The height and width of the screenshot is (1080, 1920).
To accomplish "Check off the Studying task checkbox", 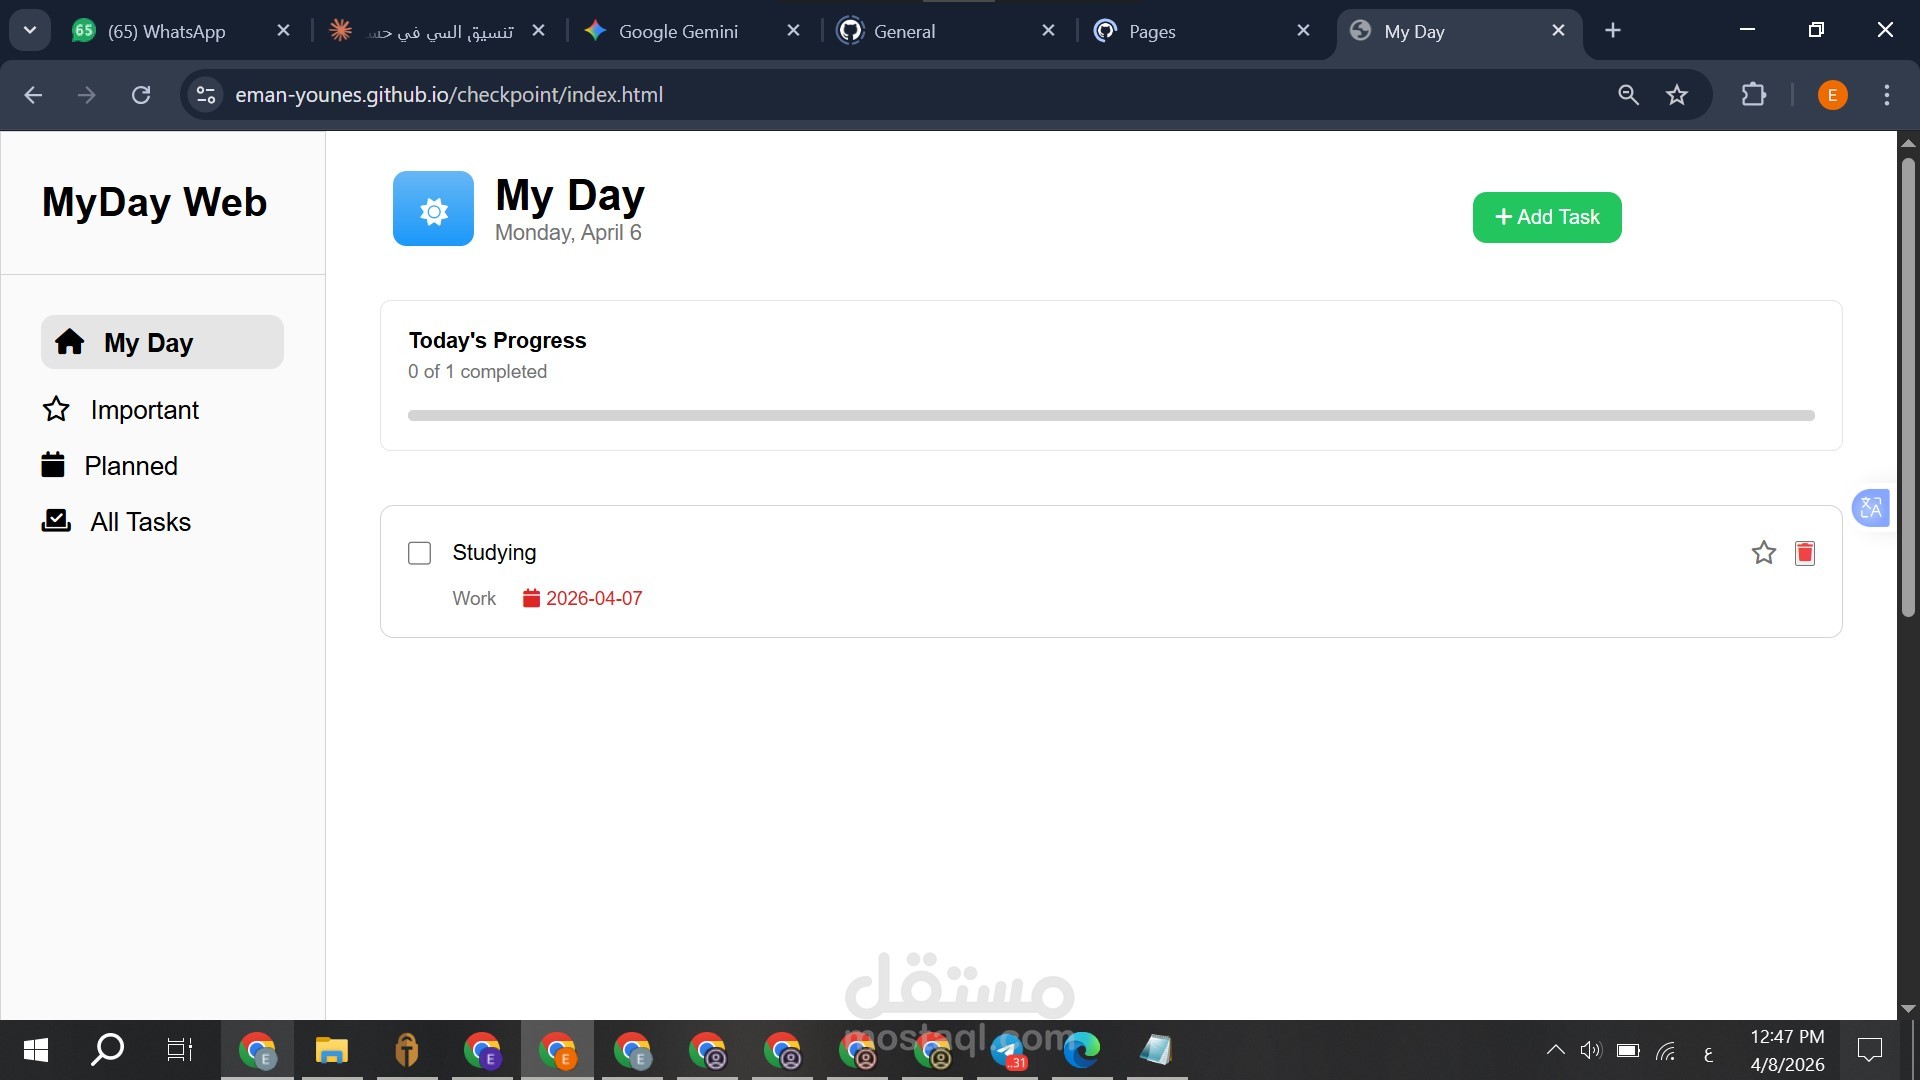I will 419,553.
